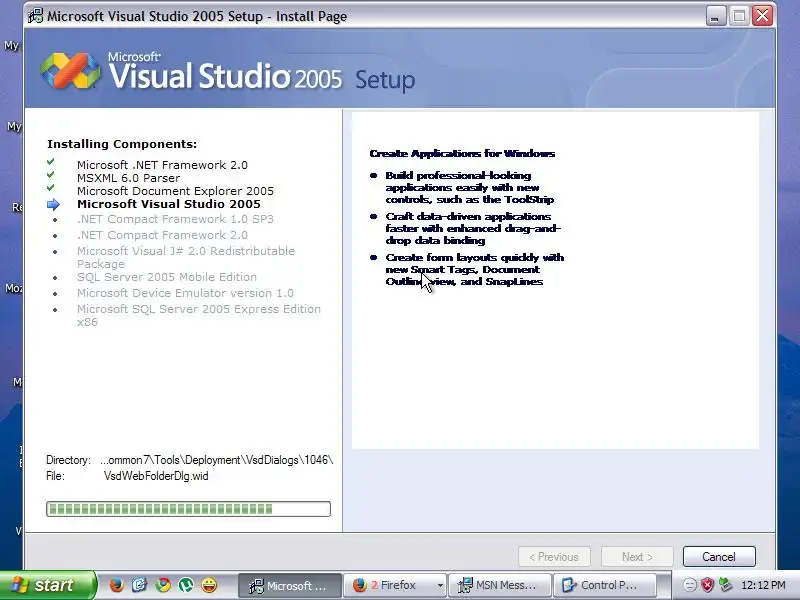Launch uTorrent from quick launch
The width and height of the screenshot is (800, 600).
click(x=186, y=585)
